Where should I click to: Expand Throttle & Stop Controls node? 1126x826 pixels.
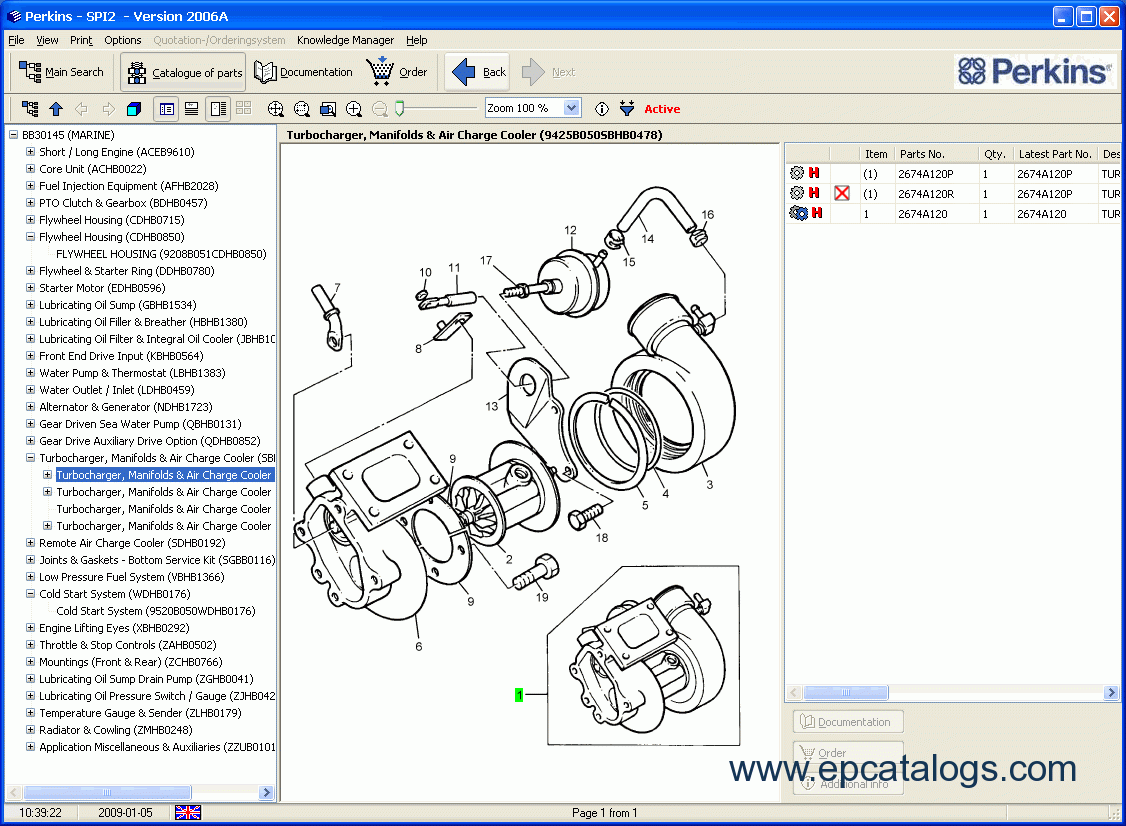[x=30, y=644]
